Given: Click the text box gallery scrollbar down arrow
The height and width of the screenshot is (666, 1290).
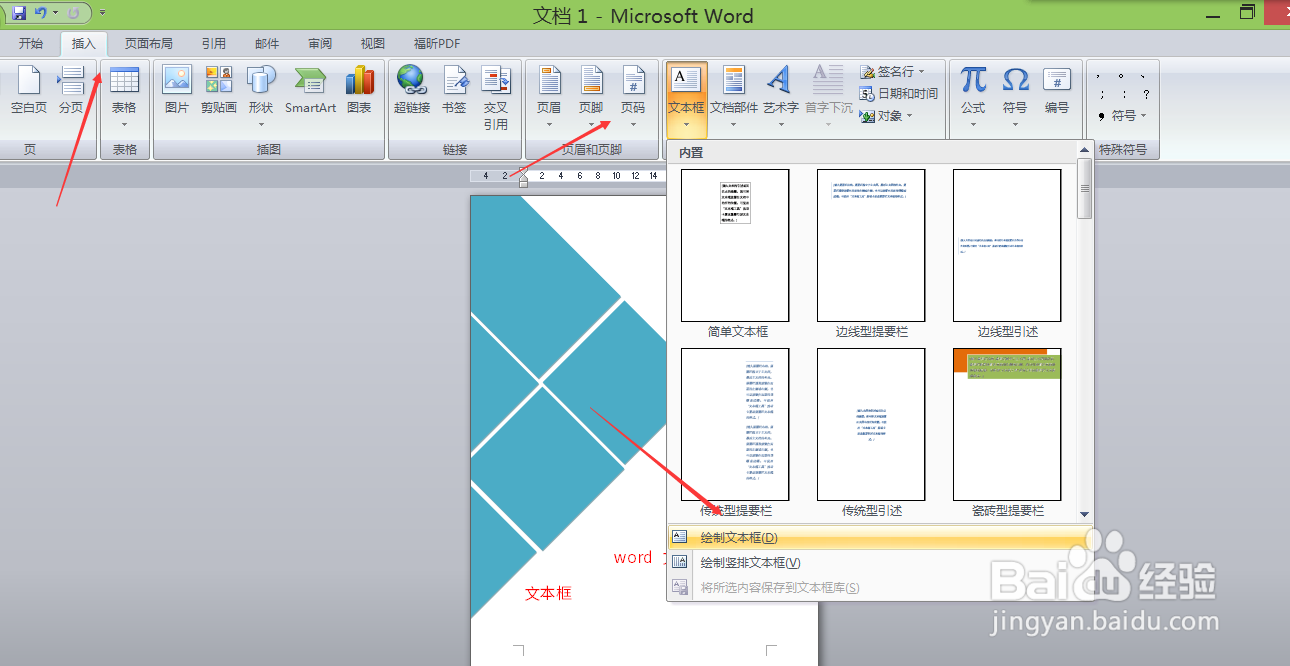Looking at the screenshot, I should 1084,514.
